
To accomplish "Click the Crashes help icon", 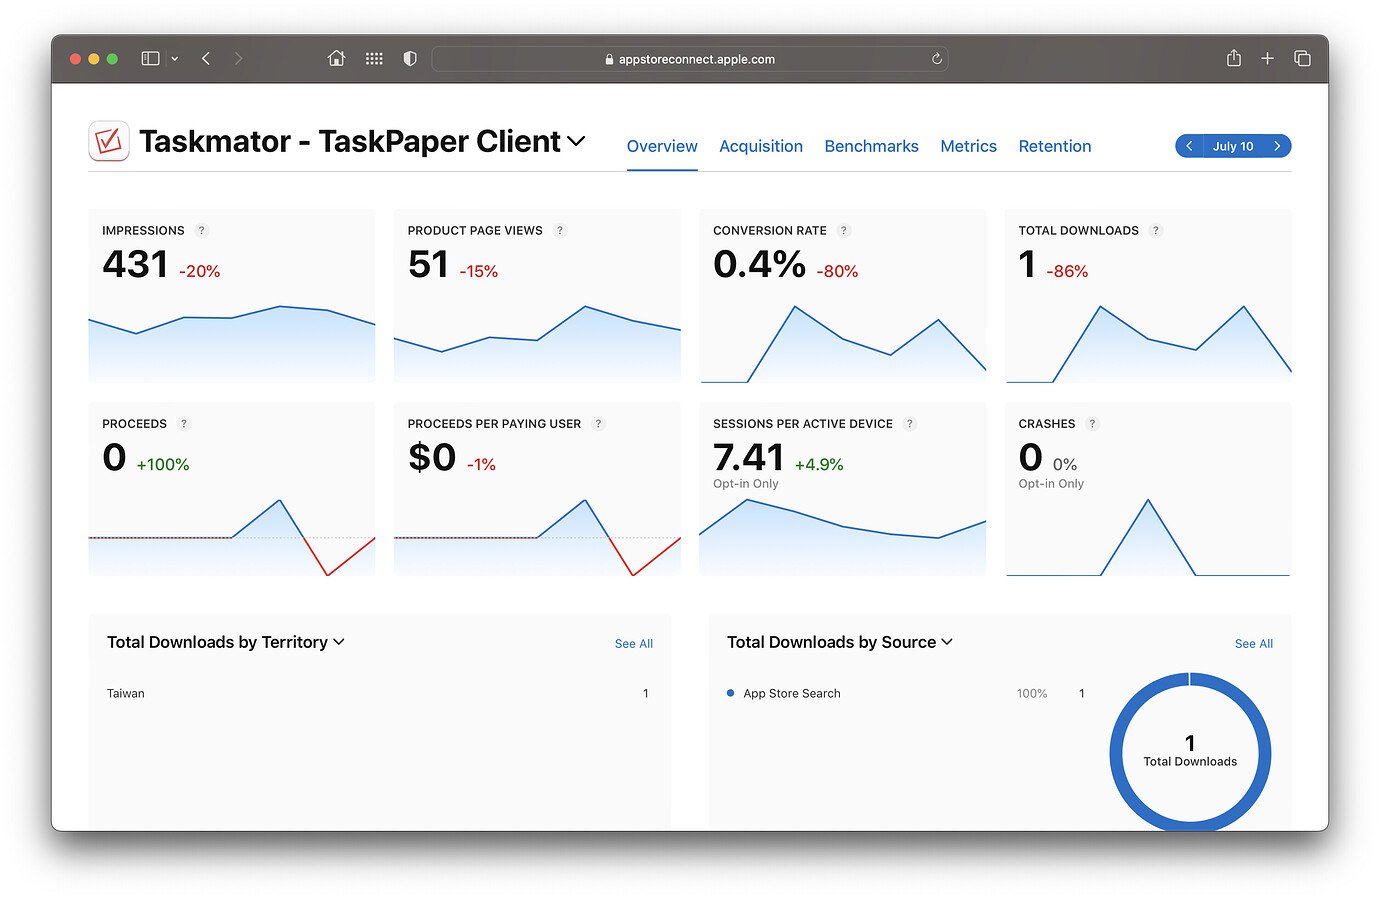I will click(1092, 423).
